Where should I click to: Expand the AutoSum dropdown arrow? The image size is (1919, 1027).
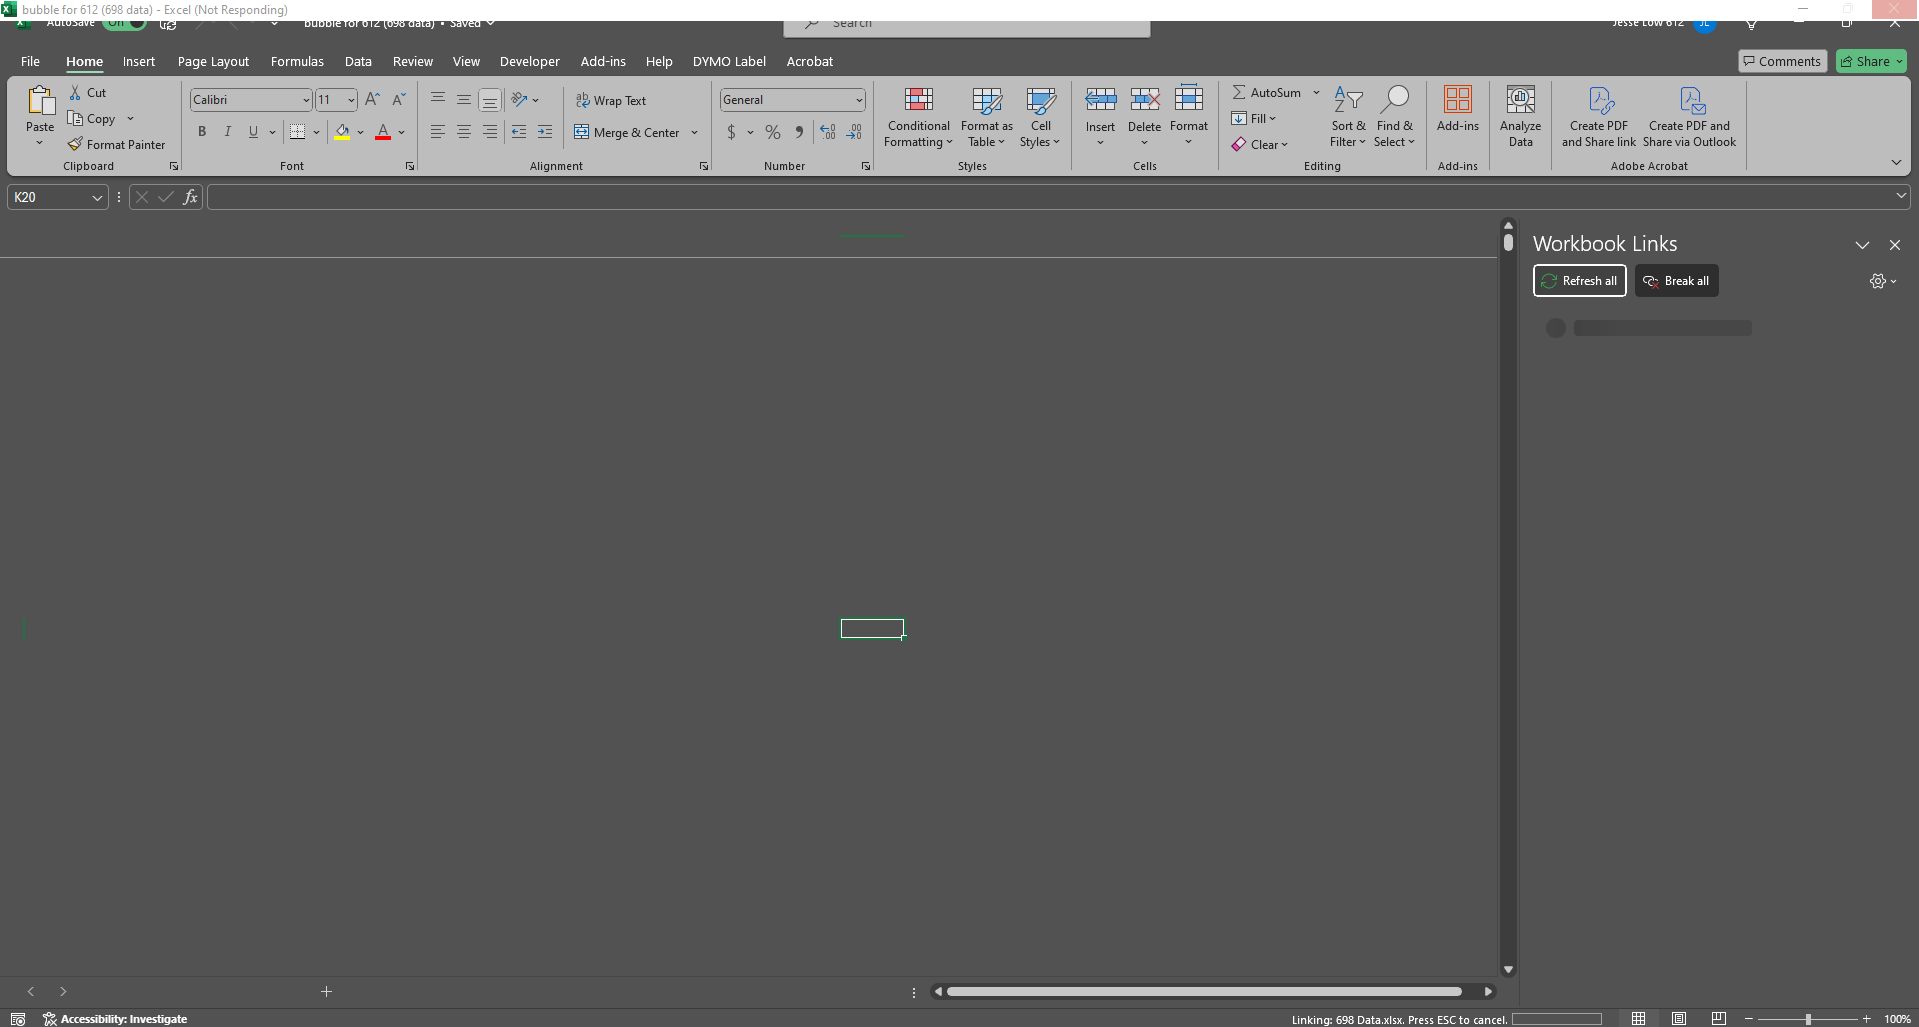(1316, 92)
